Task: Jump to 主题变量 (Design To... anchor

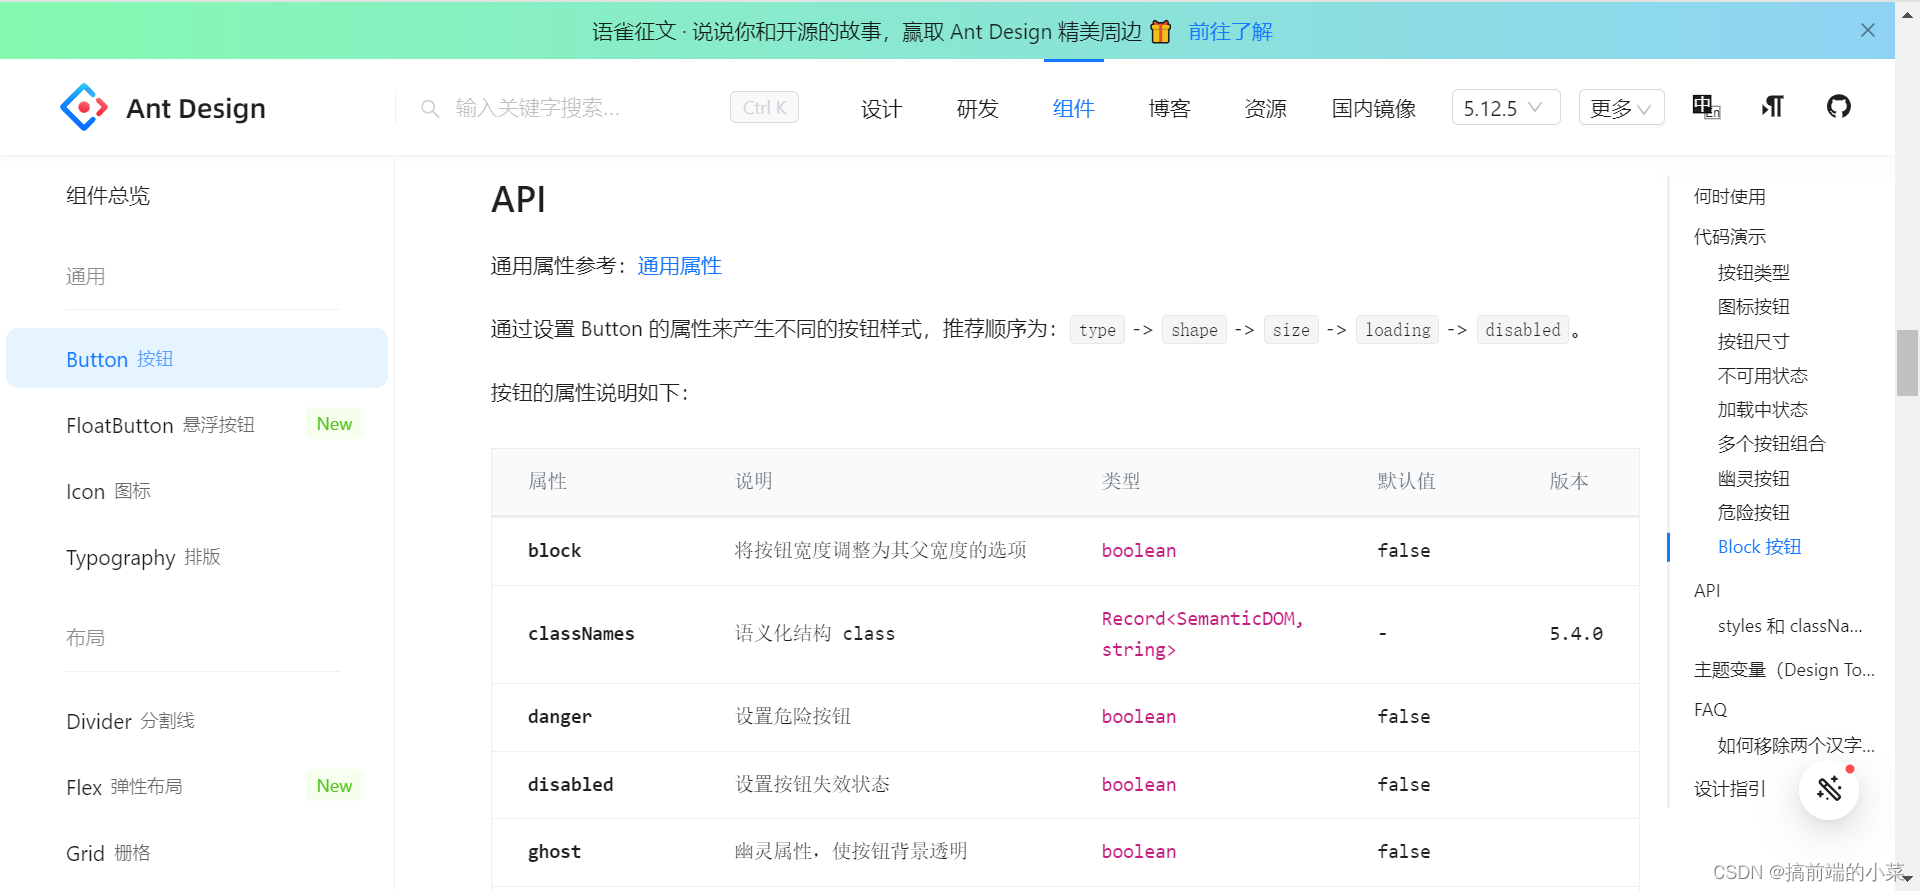Action: coord(1784,670)
